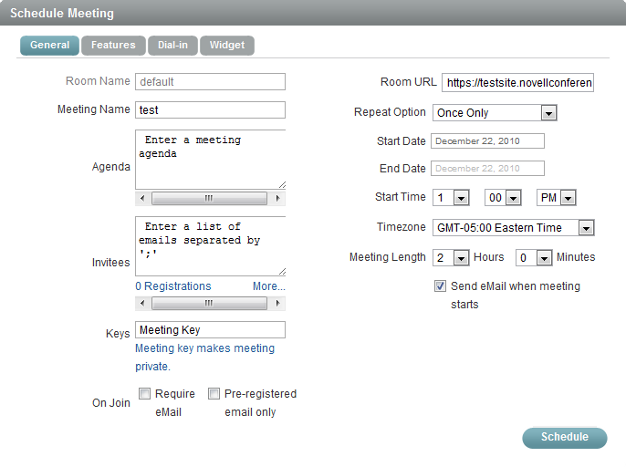
Task: Select the Widget tab
Action: [x=226, y=45]
